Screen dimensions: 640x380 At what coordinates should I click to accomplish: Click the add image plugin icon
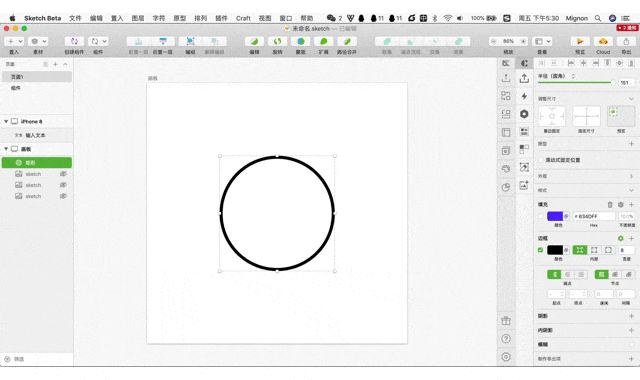coord(524,185)
